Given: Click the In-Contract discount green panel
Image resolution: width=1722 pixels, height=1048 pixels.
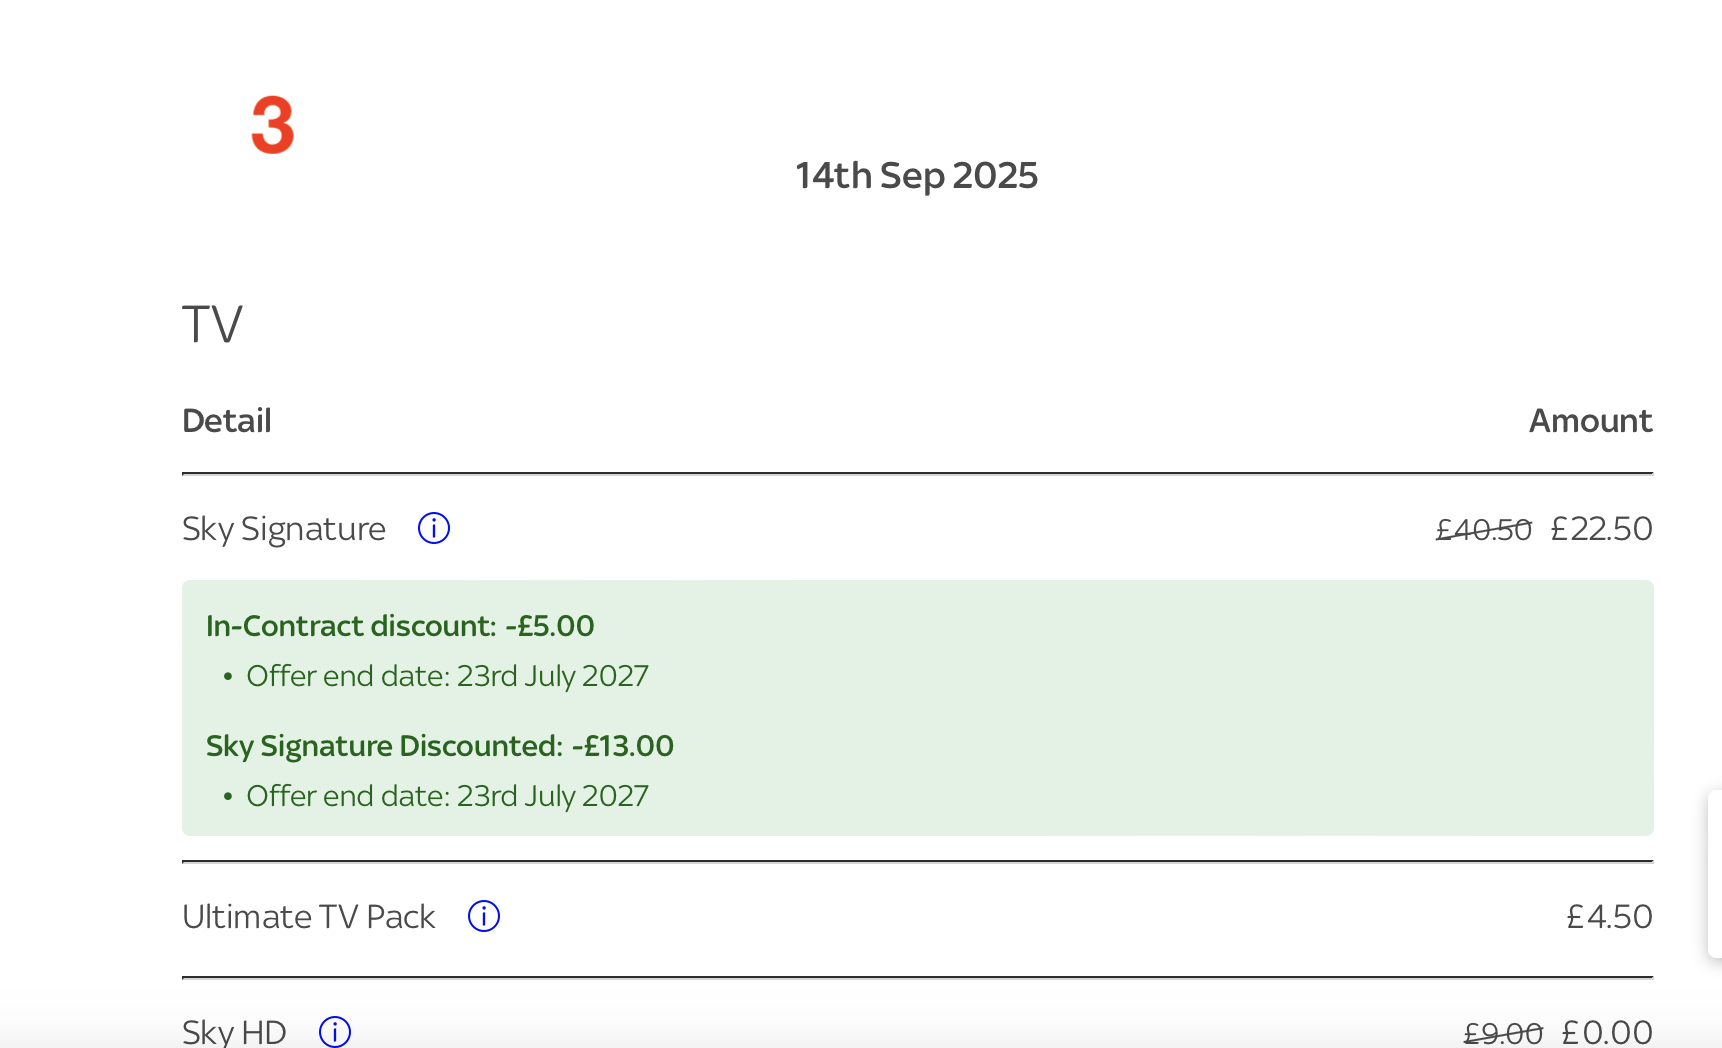Looking at the screenshot, I should [x=400, y=625].
